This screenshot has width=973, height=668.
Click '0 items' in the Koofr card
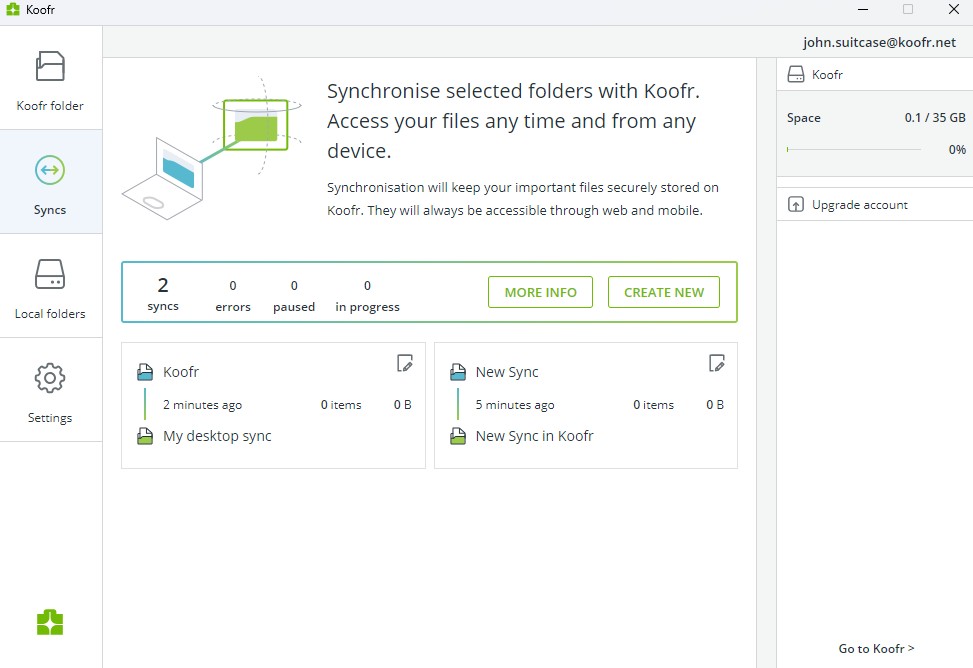pos(341,405)
